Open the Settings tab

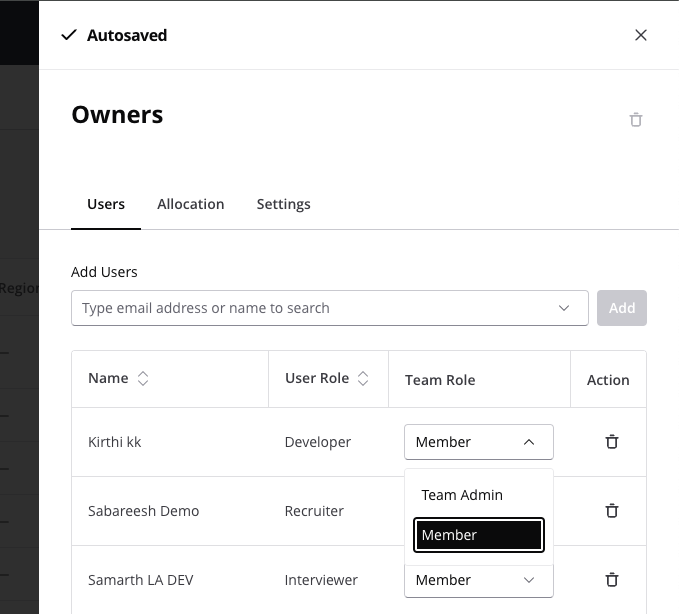pyautogui.click(x=283, y=204)
